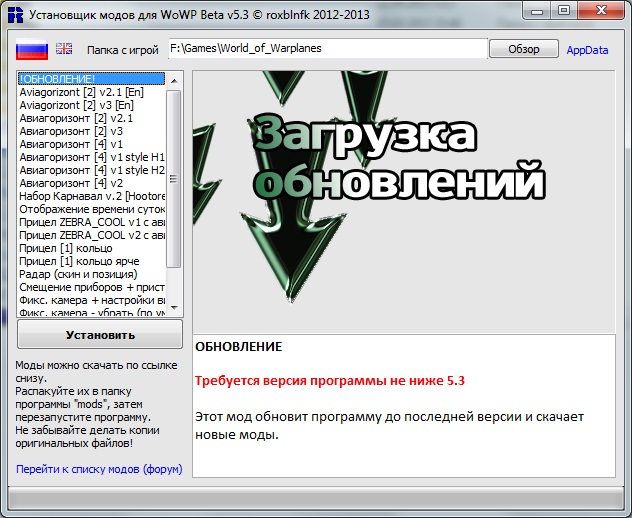
Task: Select the !ОБНОВЛЕНИЕ! list entry
Action: click(91, 79)
